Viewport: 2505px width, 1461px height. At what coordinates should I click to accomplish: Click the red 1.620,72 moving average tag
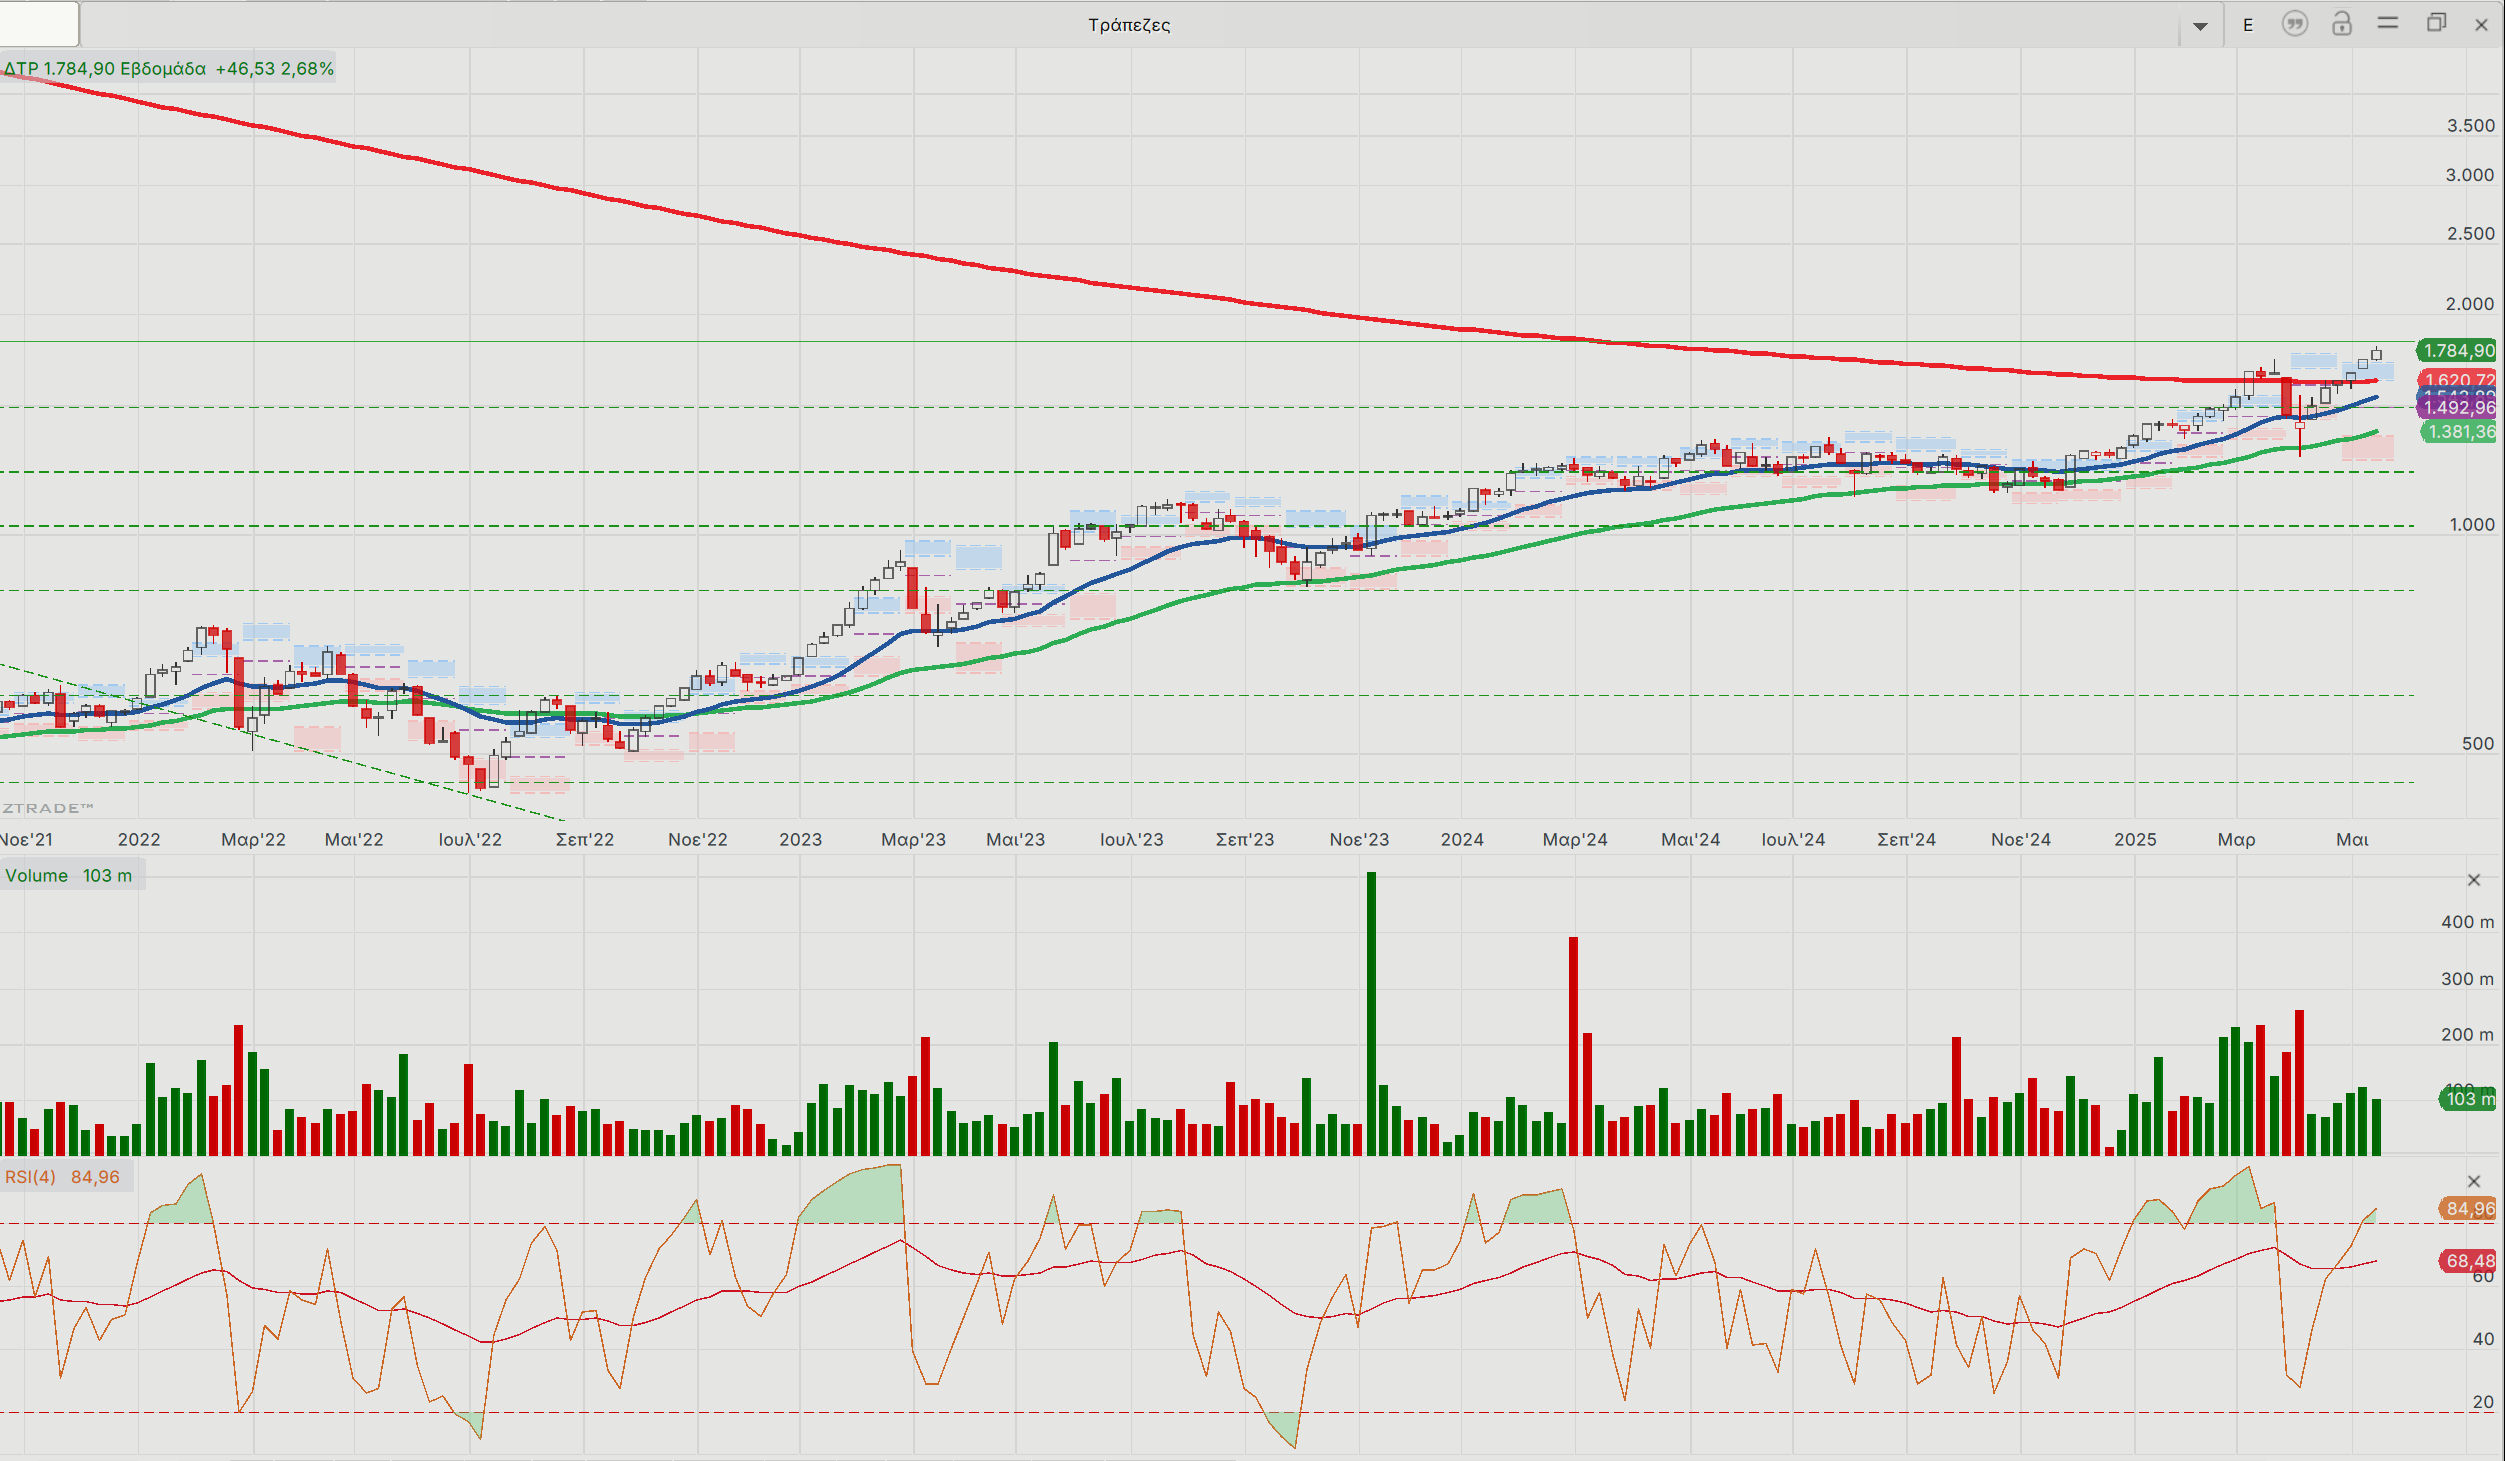[x=2458, y=379]
